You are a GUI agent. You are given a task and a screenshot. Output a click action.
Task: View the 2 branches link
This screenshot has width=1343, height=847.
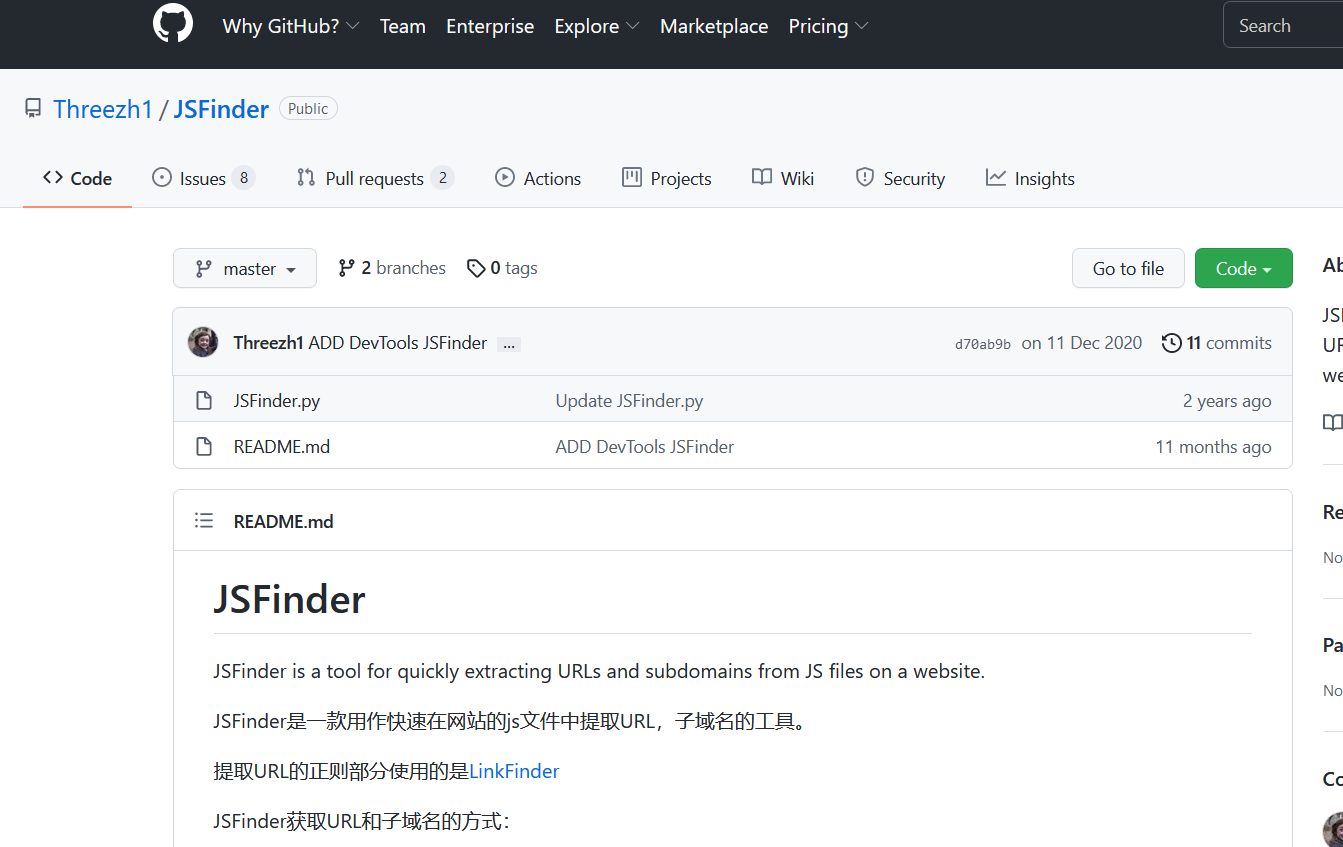pos(392,268)
